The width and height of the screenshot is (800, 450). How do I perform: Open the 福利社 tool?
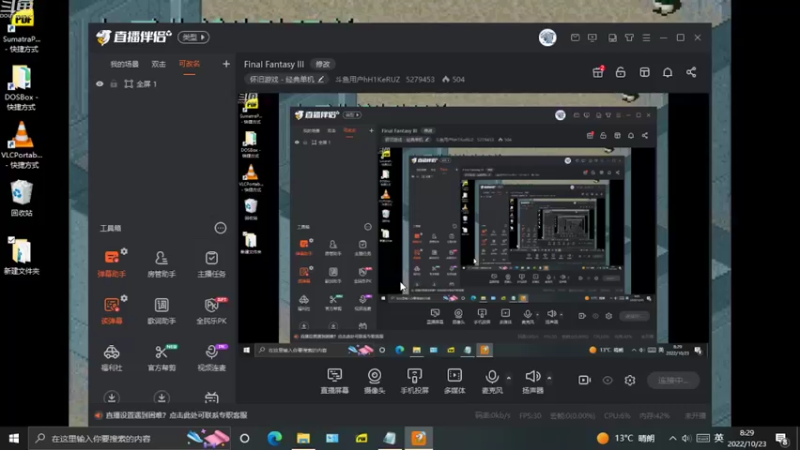(x=112, y=357)
